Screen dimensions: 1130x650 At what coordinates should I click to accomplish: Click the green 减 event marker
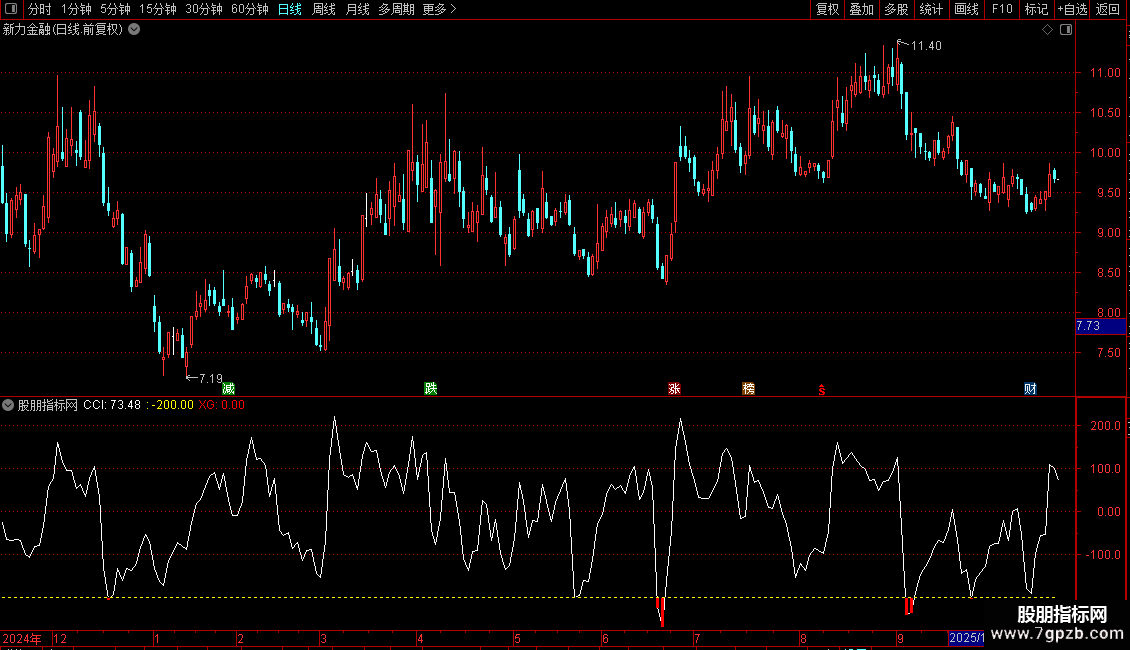coord(228,389)
